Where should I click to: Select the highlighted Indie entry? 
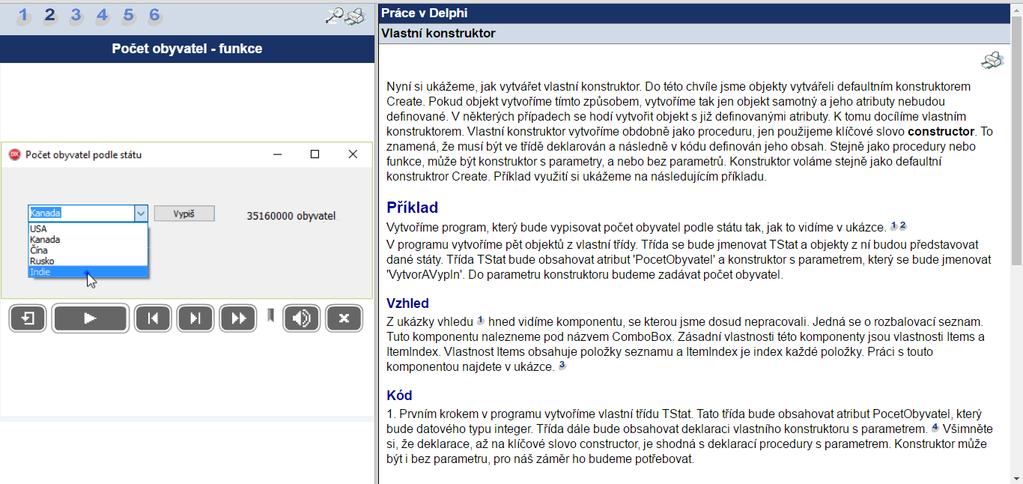click(x=88, y=272)
